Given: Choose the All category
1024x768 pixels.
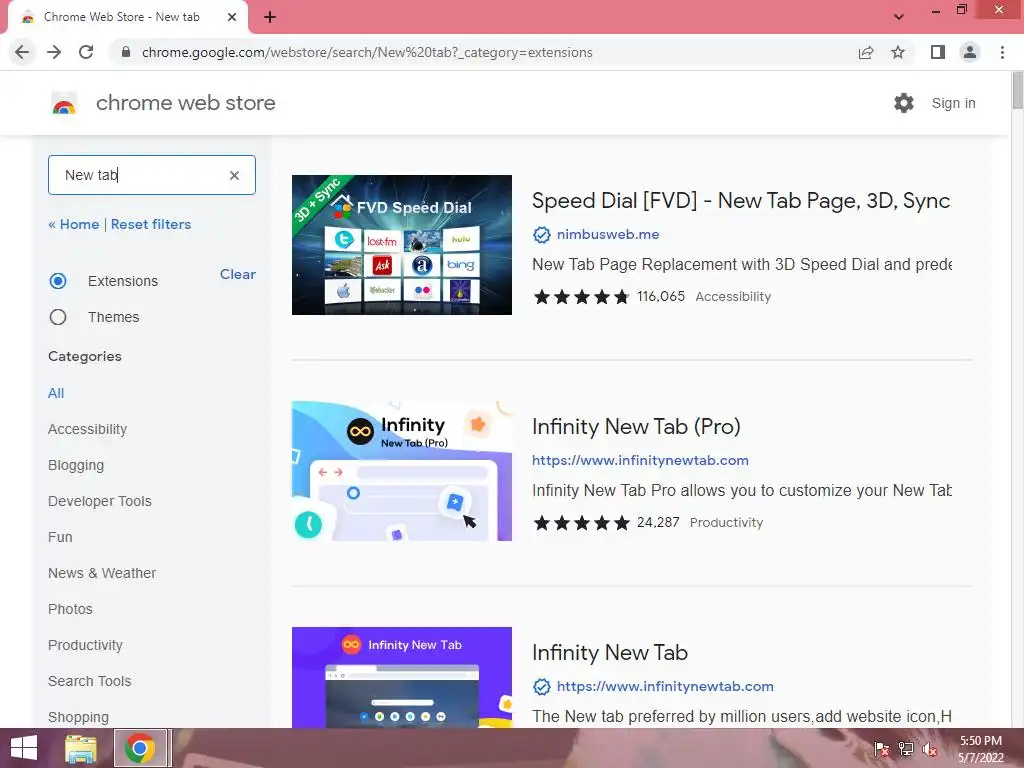Looking at the screenshot, I should 56,393.
